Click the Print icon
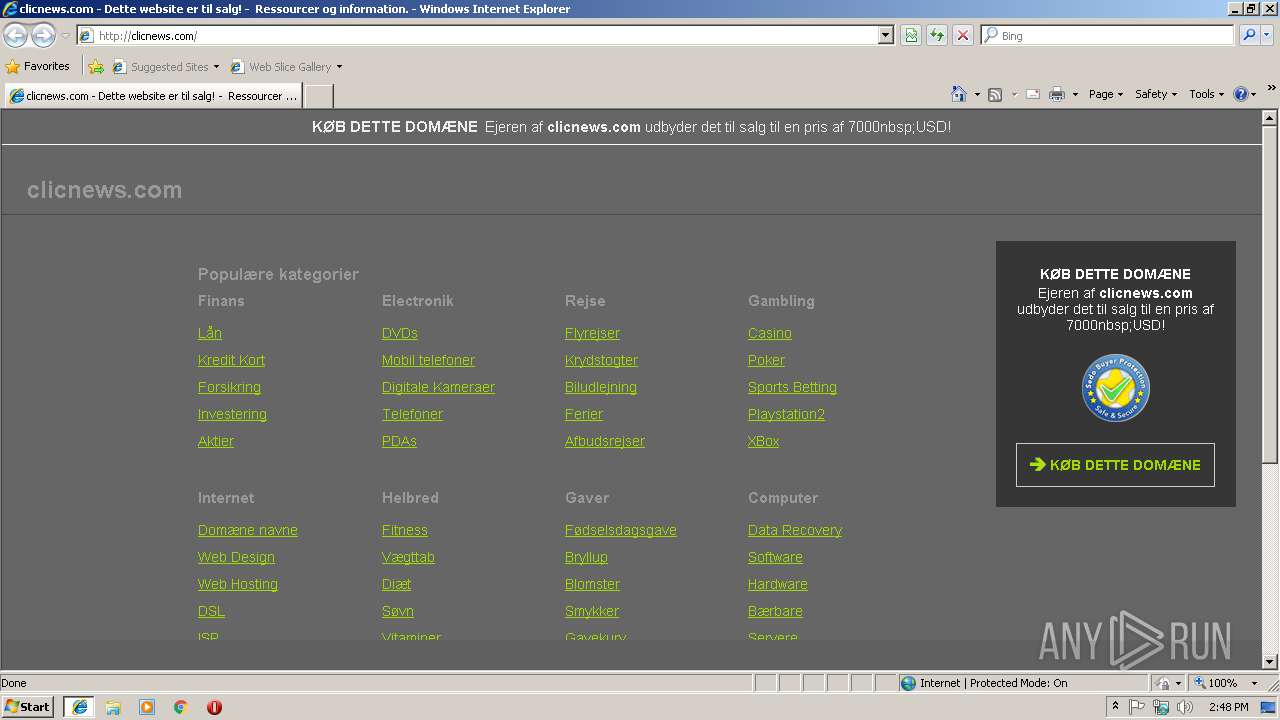Image resolution: width=1280 pixels, height=720 pixels. click(1057, 94)
